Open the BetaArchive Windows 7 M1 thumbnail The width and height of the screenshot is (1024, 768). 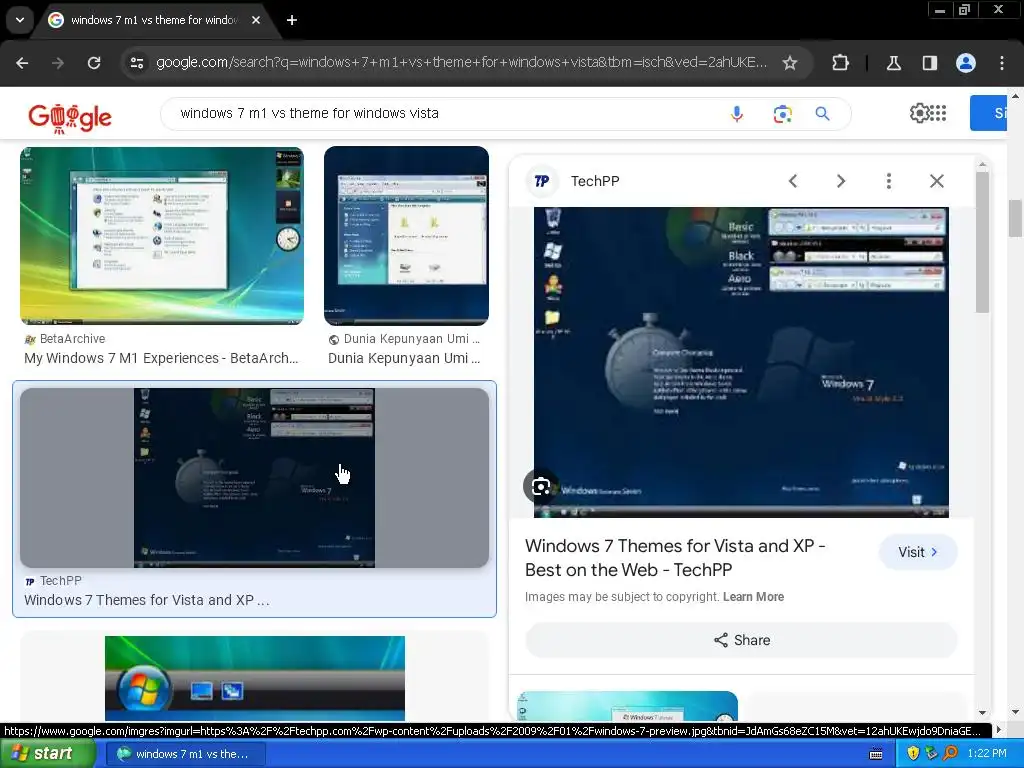pyautogui.click(x=162, y=236)
